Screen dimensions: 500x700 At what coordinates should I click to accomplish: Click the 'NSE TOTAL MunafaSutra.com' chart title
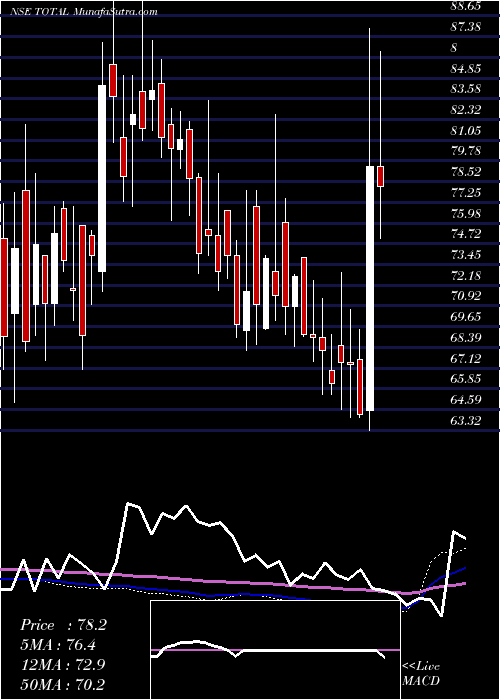[x=84, y=12]
